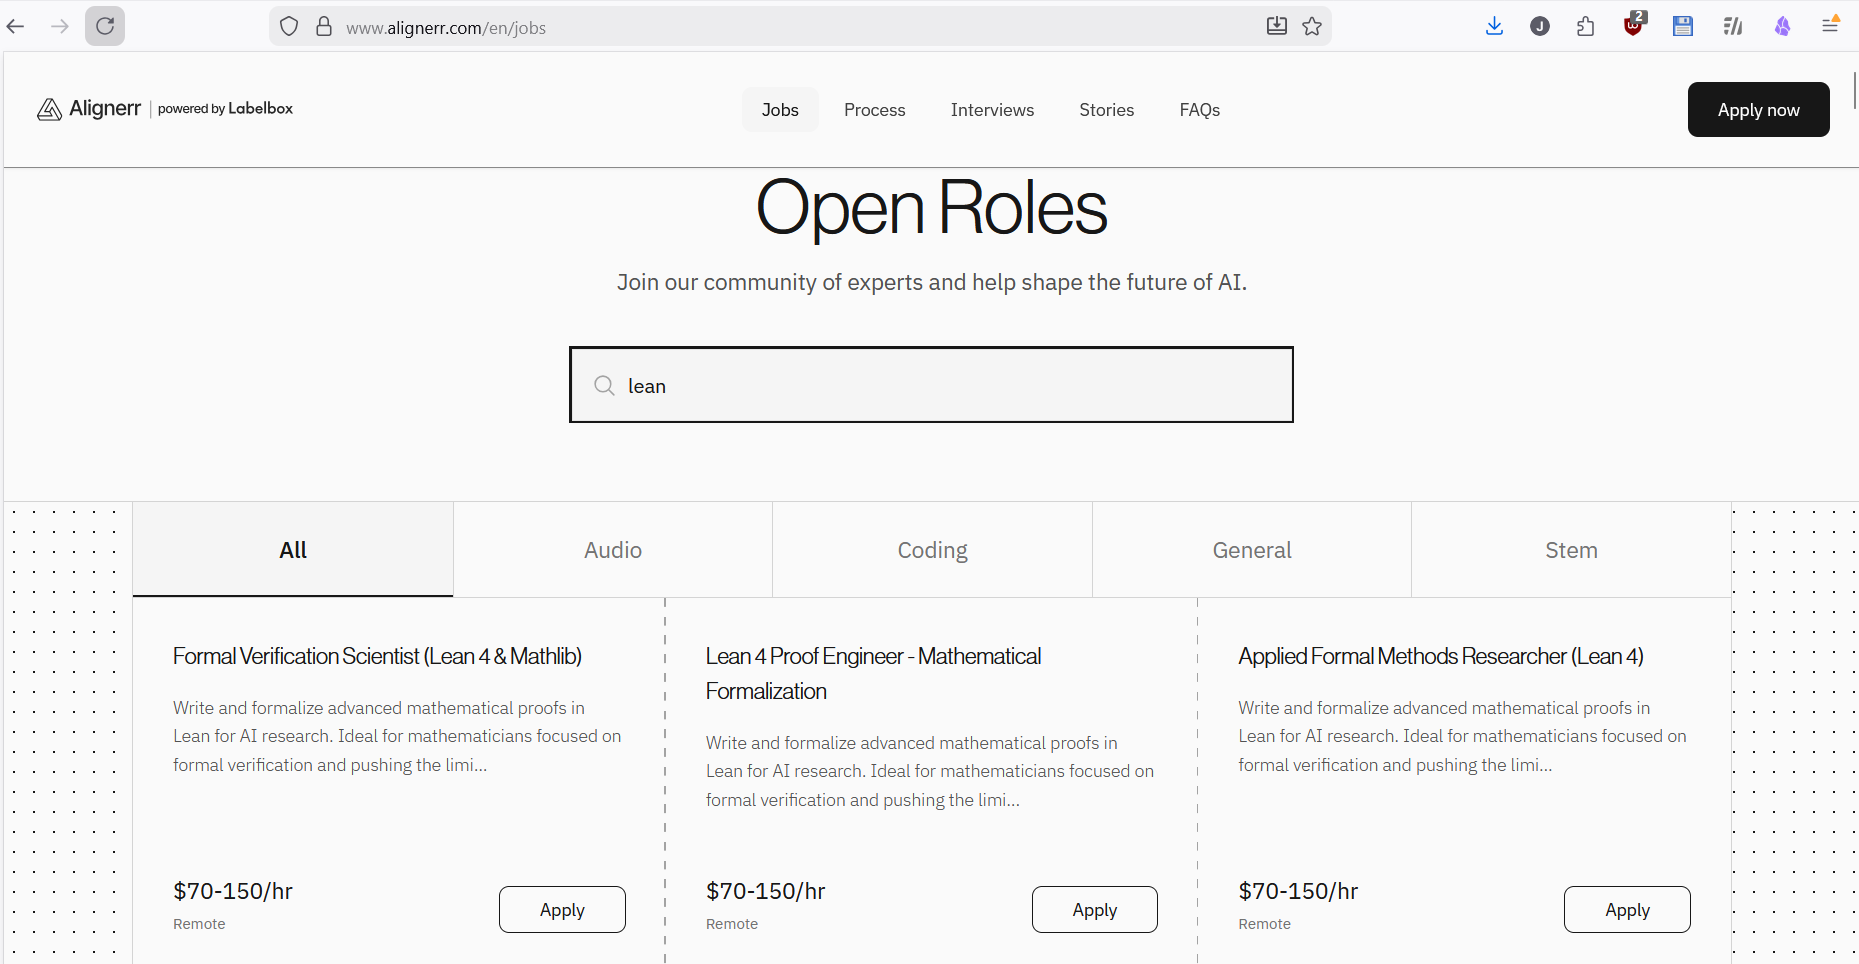Open the extensions puzzle-piece menu
Viewport: 1859px width, 964px height.
1586,26
